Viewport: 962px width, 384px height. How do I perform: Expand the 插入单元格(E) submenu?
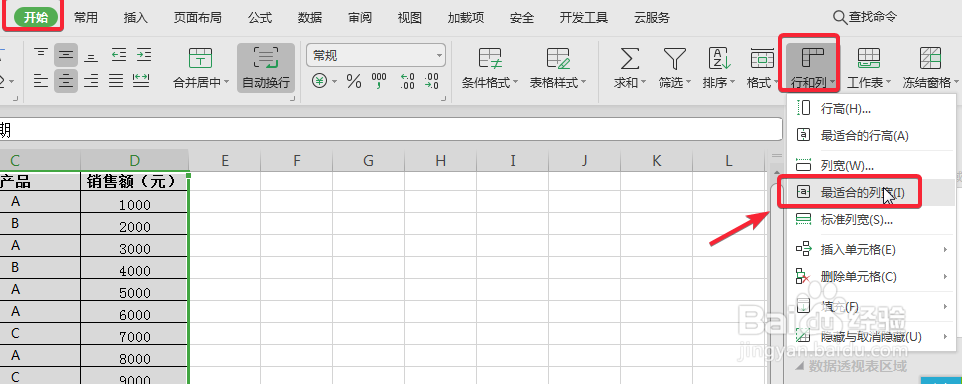[871, 249]
